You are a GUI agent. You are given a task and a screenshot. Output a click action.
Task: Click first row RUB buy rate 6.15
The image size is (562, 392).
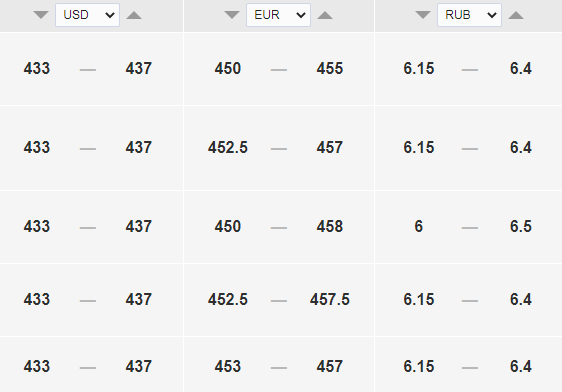coord(419,68)
